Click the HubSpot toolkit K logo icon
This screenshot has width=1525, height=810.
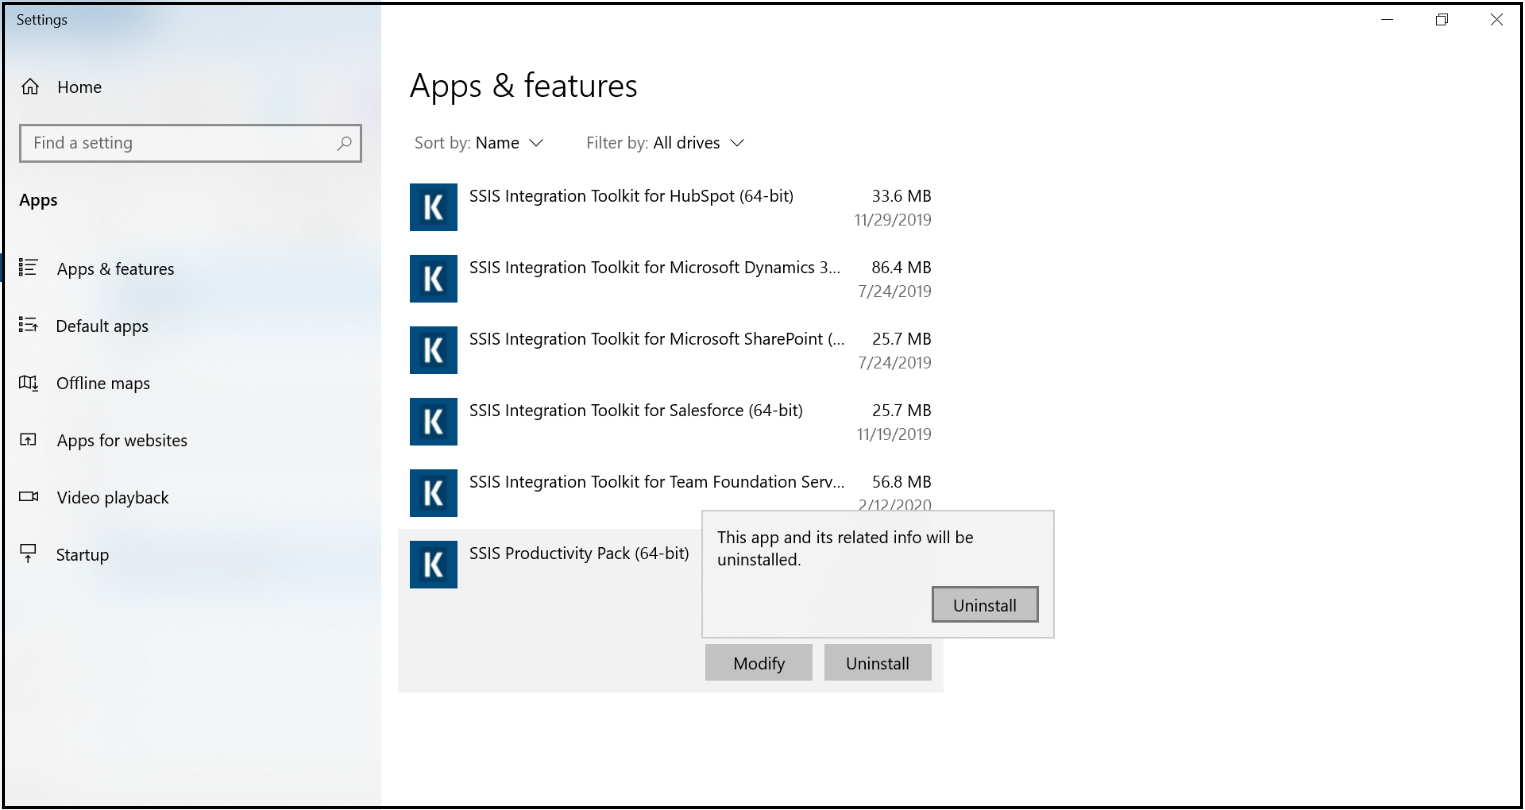pos(434,207)
